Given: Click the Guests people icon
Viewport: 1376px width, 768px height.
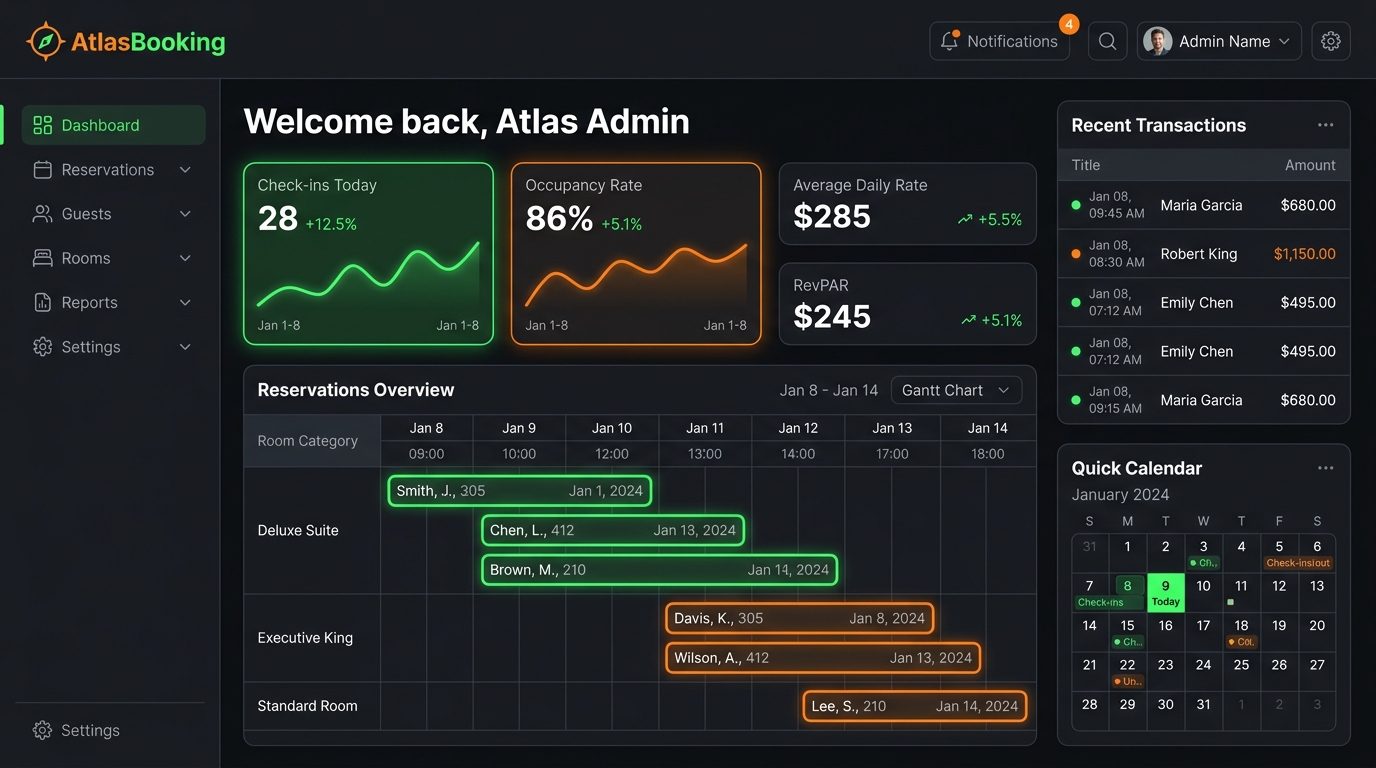Looking at the screenshot, I should (x=42, y=214).
